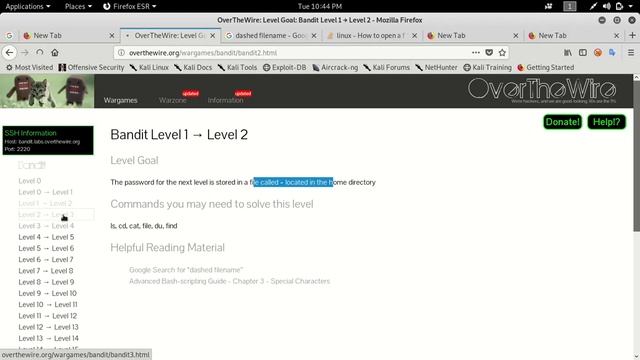
Task: Open Wargames menu on site header
Action: pos(120,100)
